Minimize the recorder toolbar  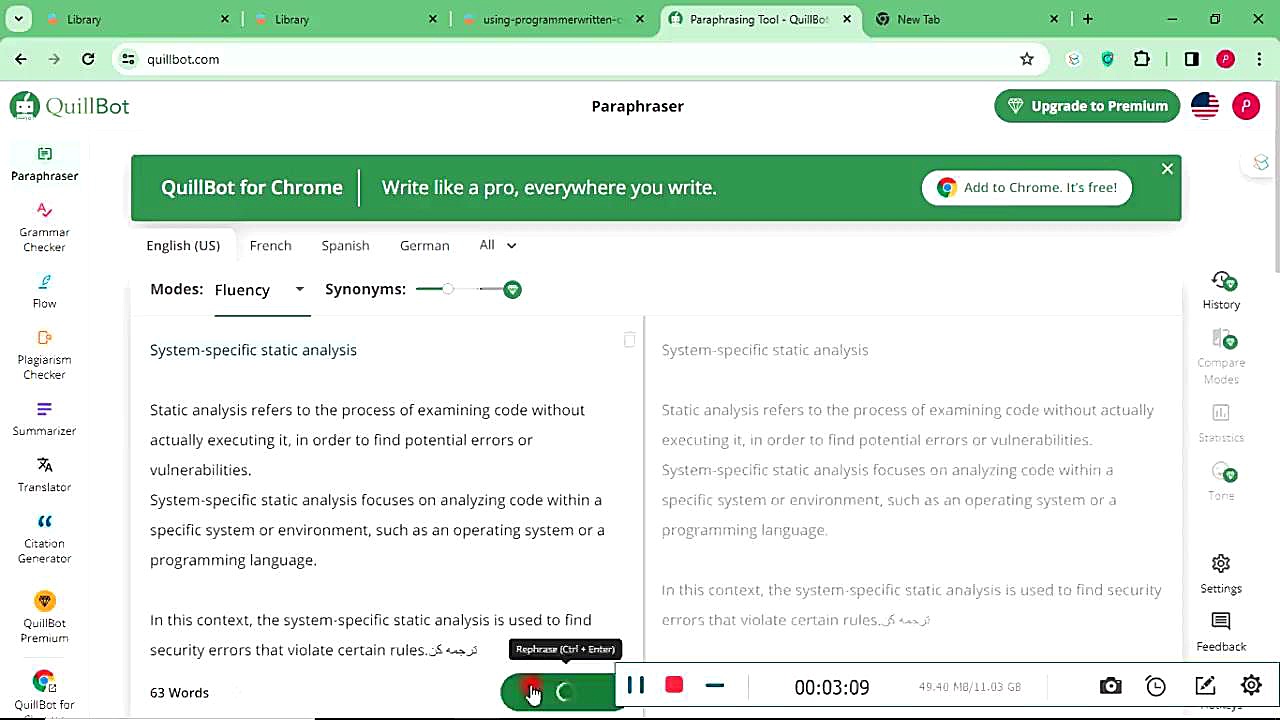coord(714,686)
